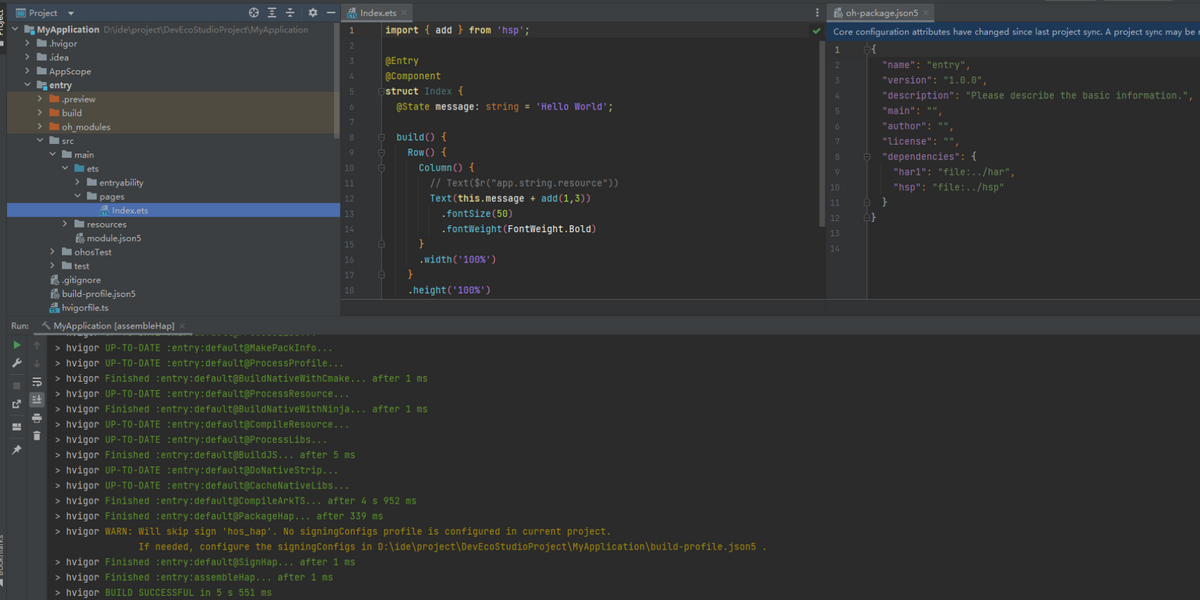Close the MyApplication [assembleHap] run tab
Image resolution: width=1200 pixels, height=600 pixels.
tap(182, 327)
